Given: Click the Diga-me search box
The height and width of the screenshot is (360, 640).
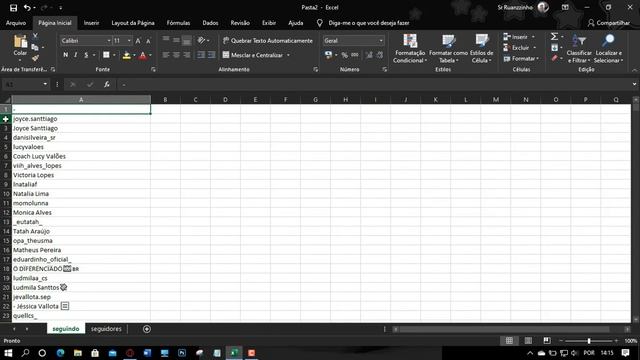Looking at the screenshot, I should click(x=369, y=23).
